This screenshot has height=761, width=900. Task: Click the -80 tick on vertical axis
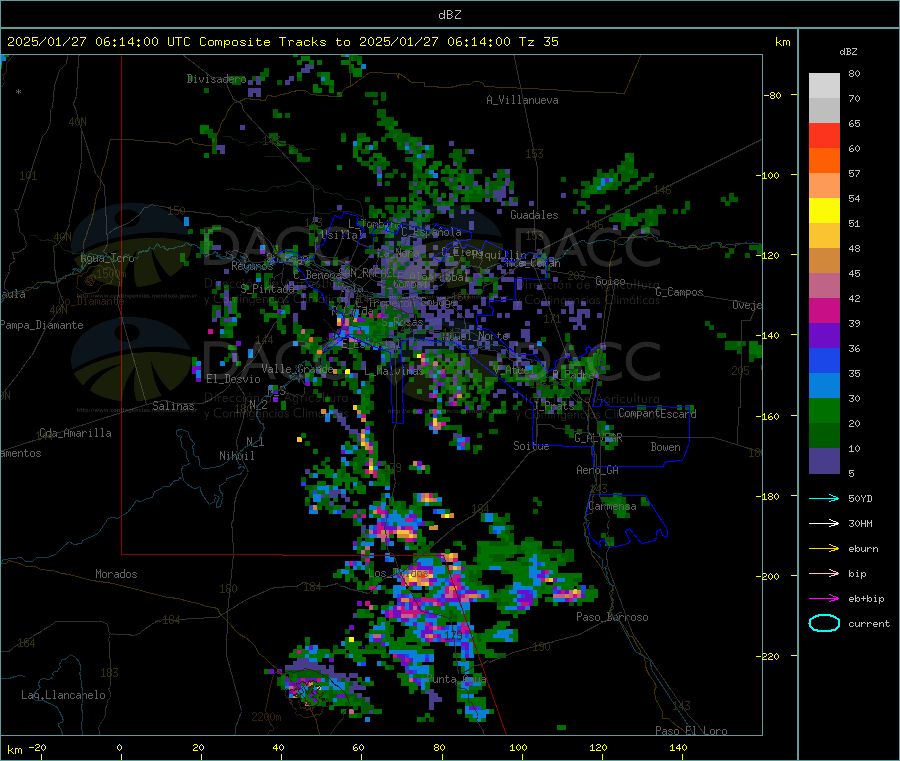point(773,95)
